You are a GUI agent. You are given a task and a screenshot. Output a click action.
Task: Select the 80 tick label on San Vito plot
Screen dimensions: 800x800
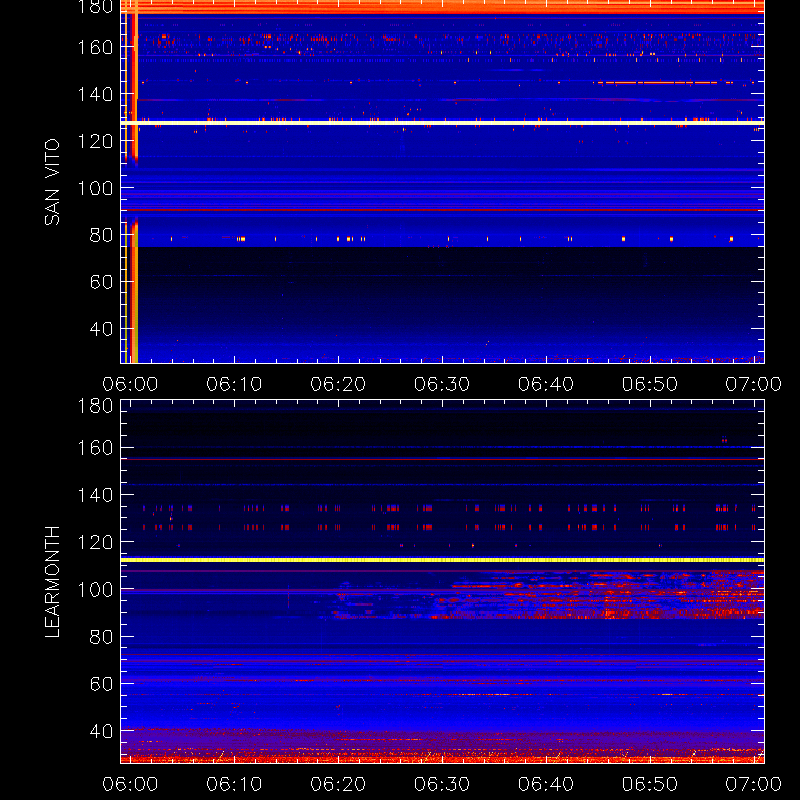coord(101,235)
